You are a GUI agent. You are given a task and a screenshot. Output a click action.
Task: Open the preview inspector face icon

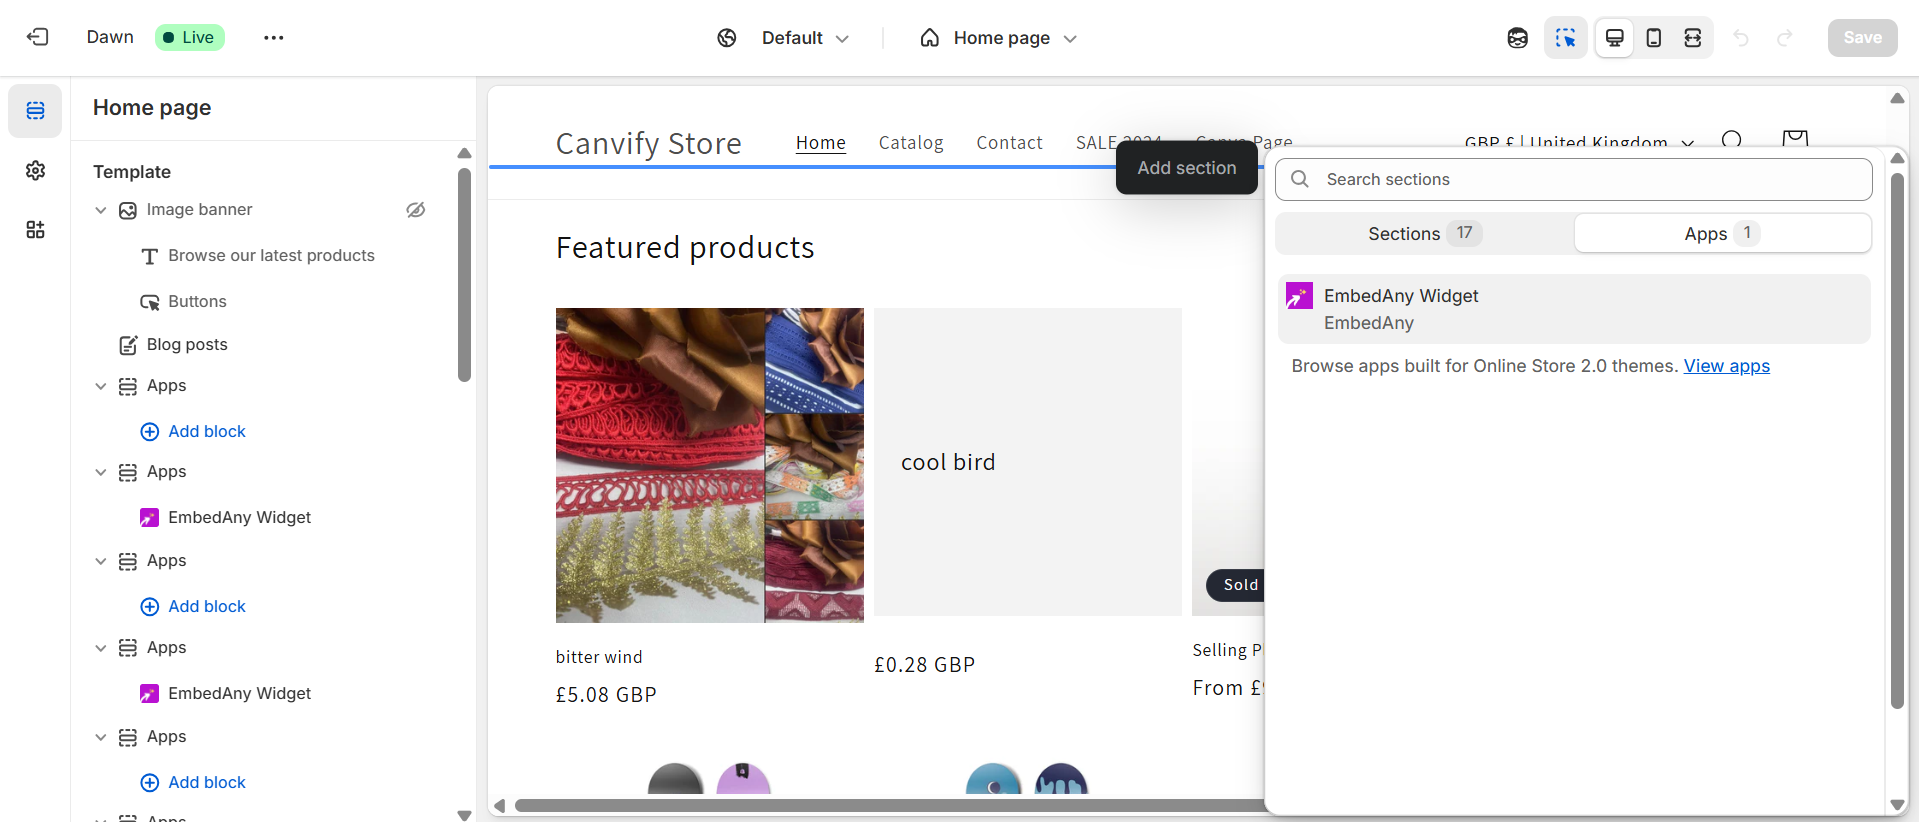[1518, 38]
